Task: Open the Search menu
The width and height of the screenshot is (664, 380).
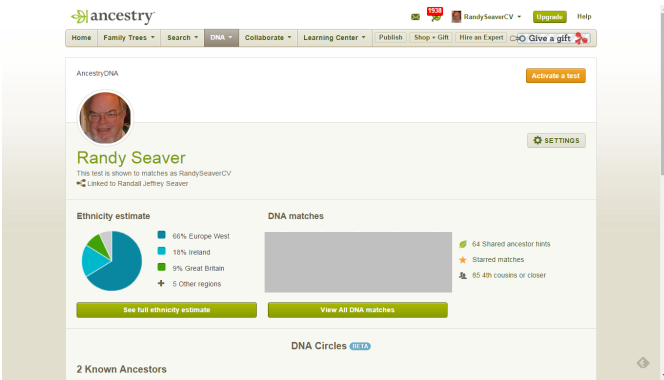Action: (x=183, y=38)
